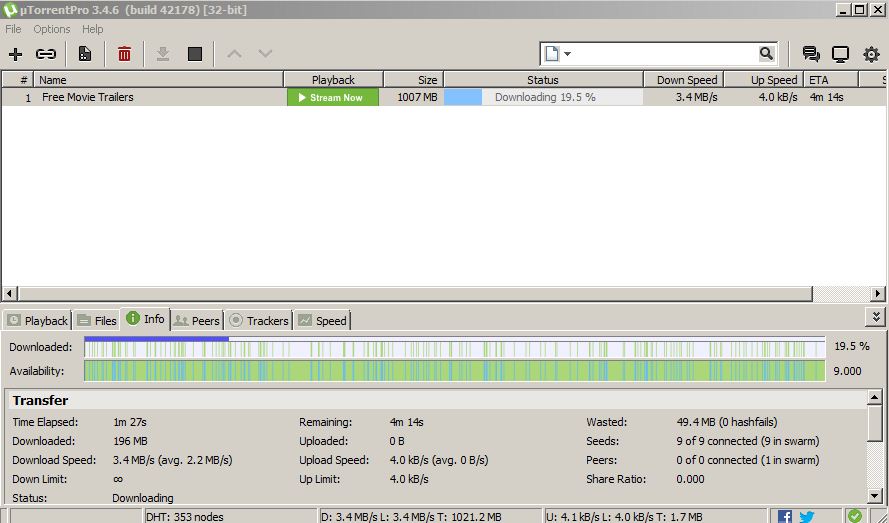The height and width of the screenshot is (523, 889).
Task: Click the Facebook icon in status bar
Action: point(785,516)
